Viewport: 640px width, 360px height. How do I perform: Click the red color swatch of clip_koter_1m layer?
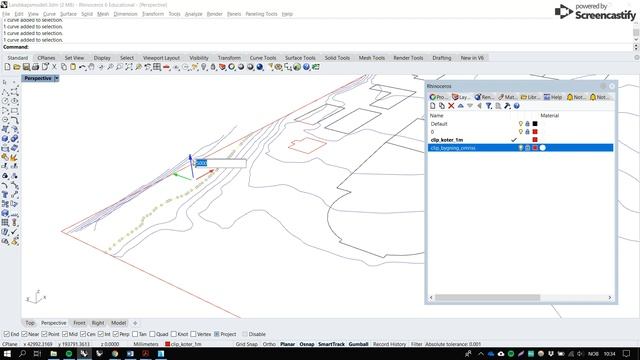click(x=535, y=140)
